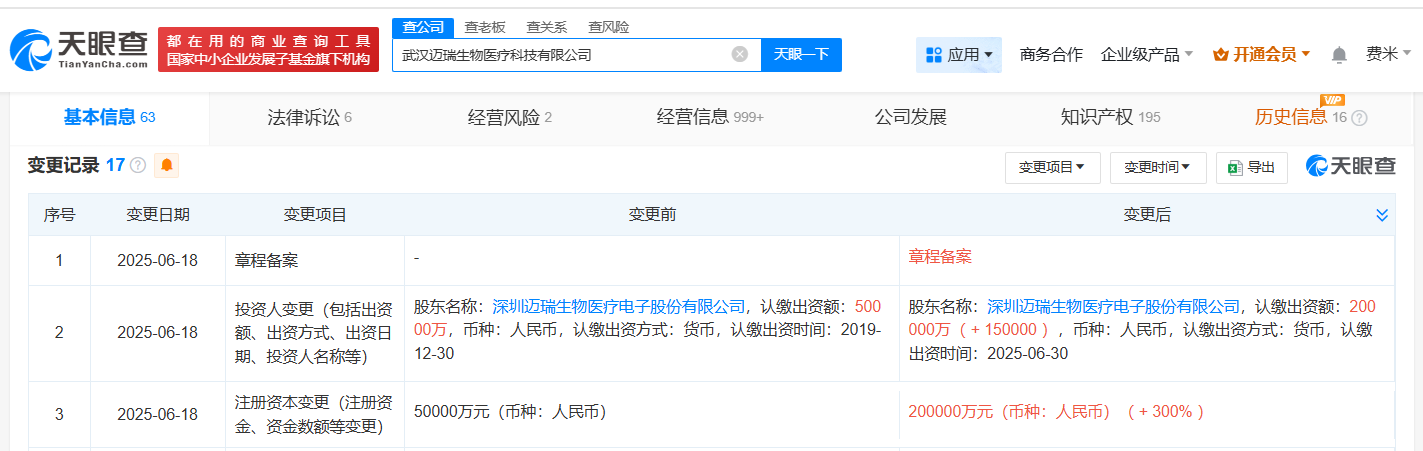The height and width of the screenshot is (451, 1423).
Task: Click the 天眼一下 search button
Action: 801,55
